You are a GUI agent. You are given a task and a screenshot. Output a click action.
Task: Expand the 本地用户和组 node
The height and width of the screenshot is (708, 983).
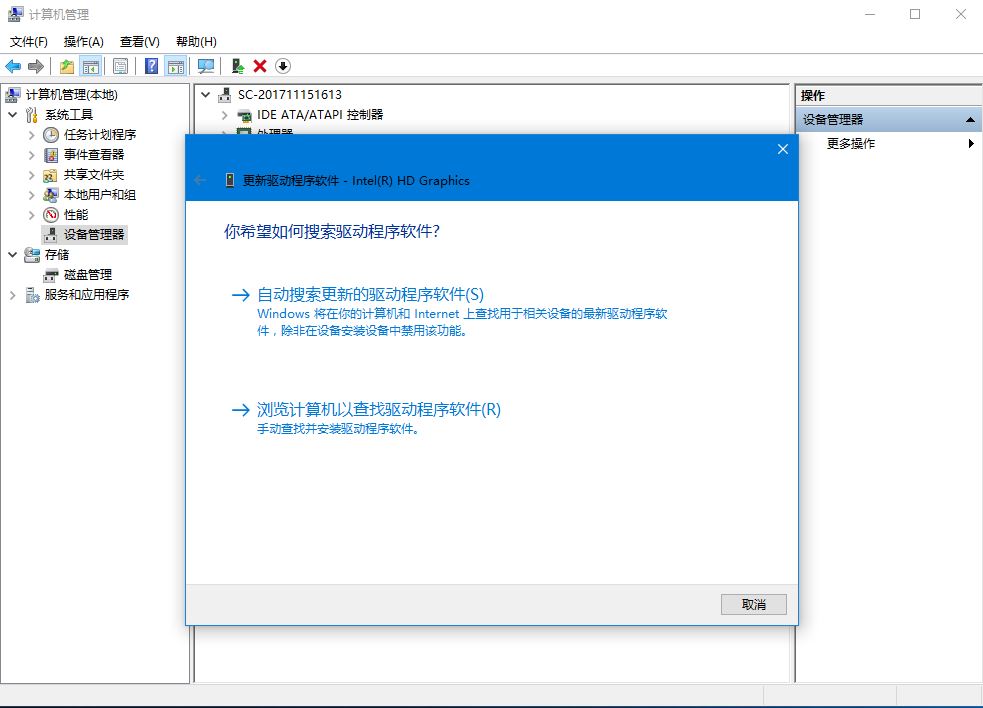click(31, 195)
